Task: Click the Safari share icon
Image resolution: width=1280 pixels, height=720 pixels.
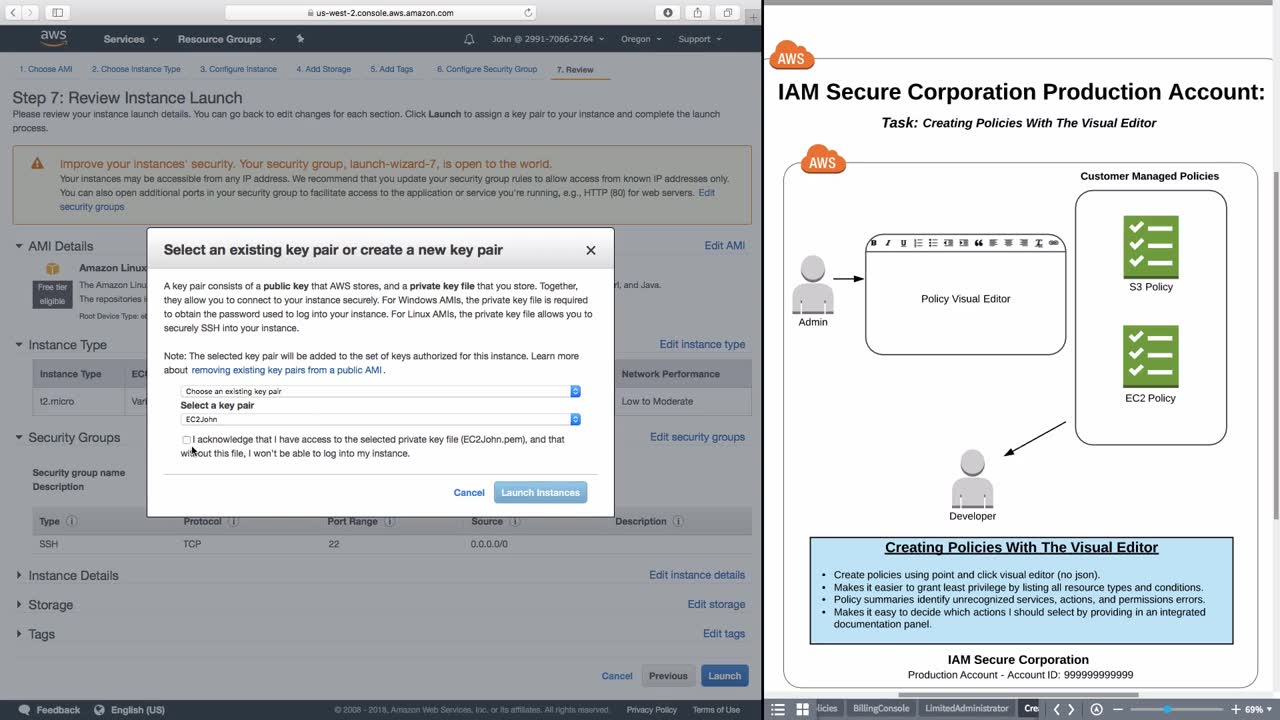Action: [698, 13]
